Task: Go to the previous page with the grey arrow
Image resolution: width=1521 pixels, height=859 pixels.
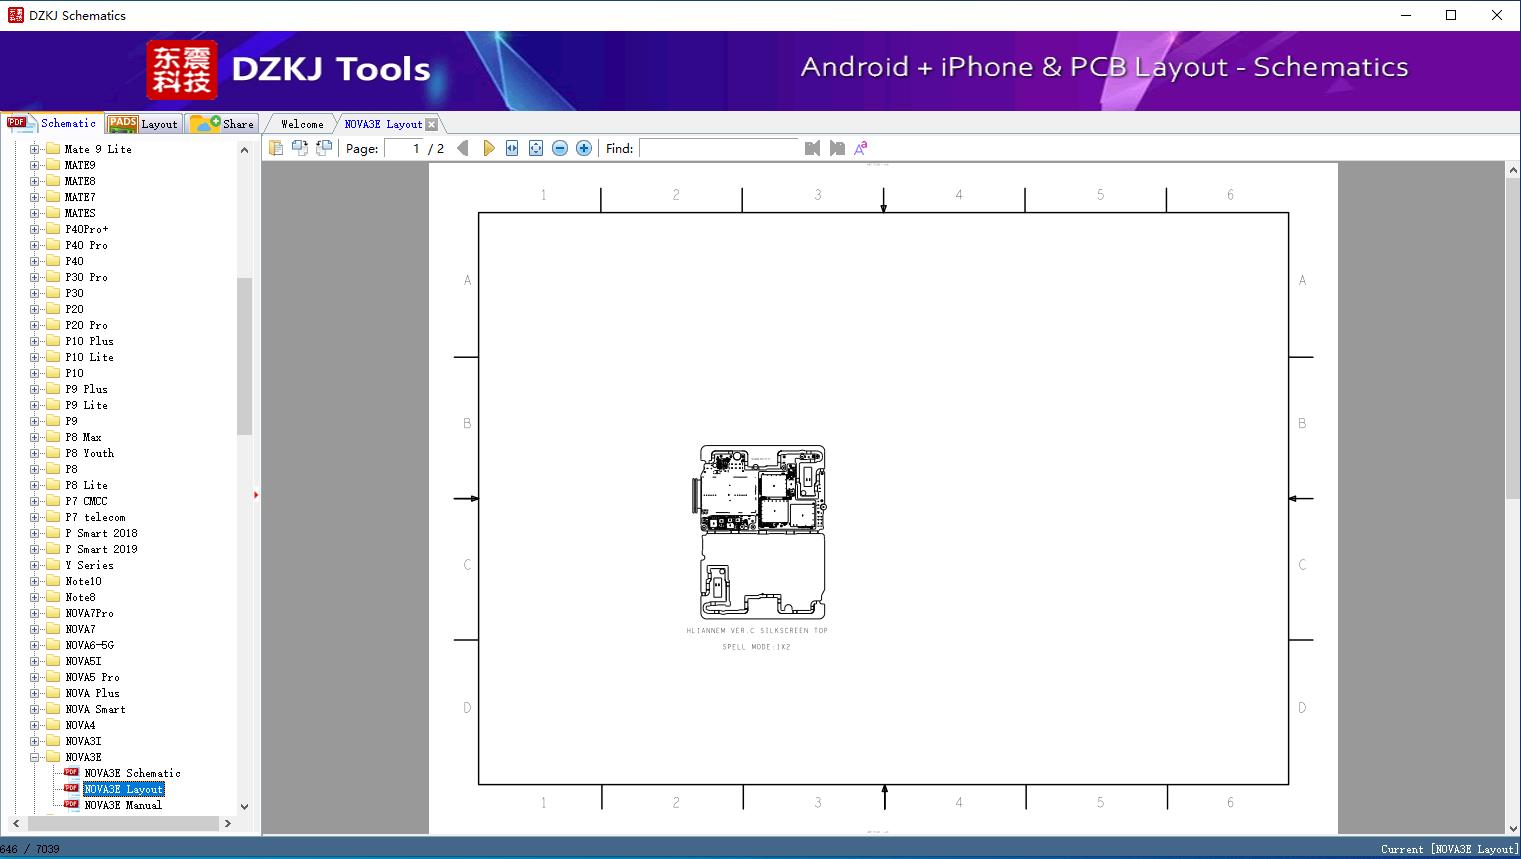Action: tap(463, 148)
